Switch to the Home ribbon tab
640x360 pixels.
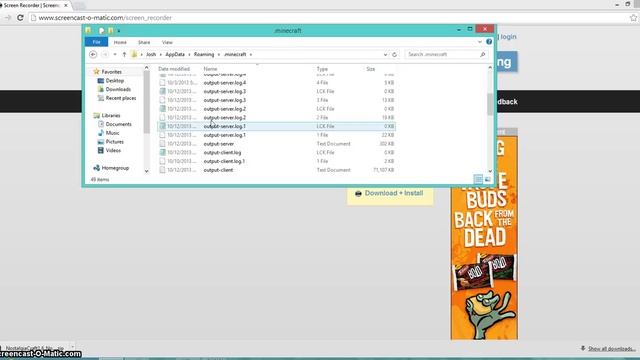coord(120,42)
